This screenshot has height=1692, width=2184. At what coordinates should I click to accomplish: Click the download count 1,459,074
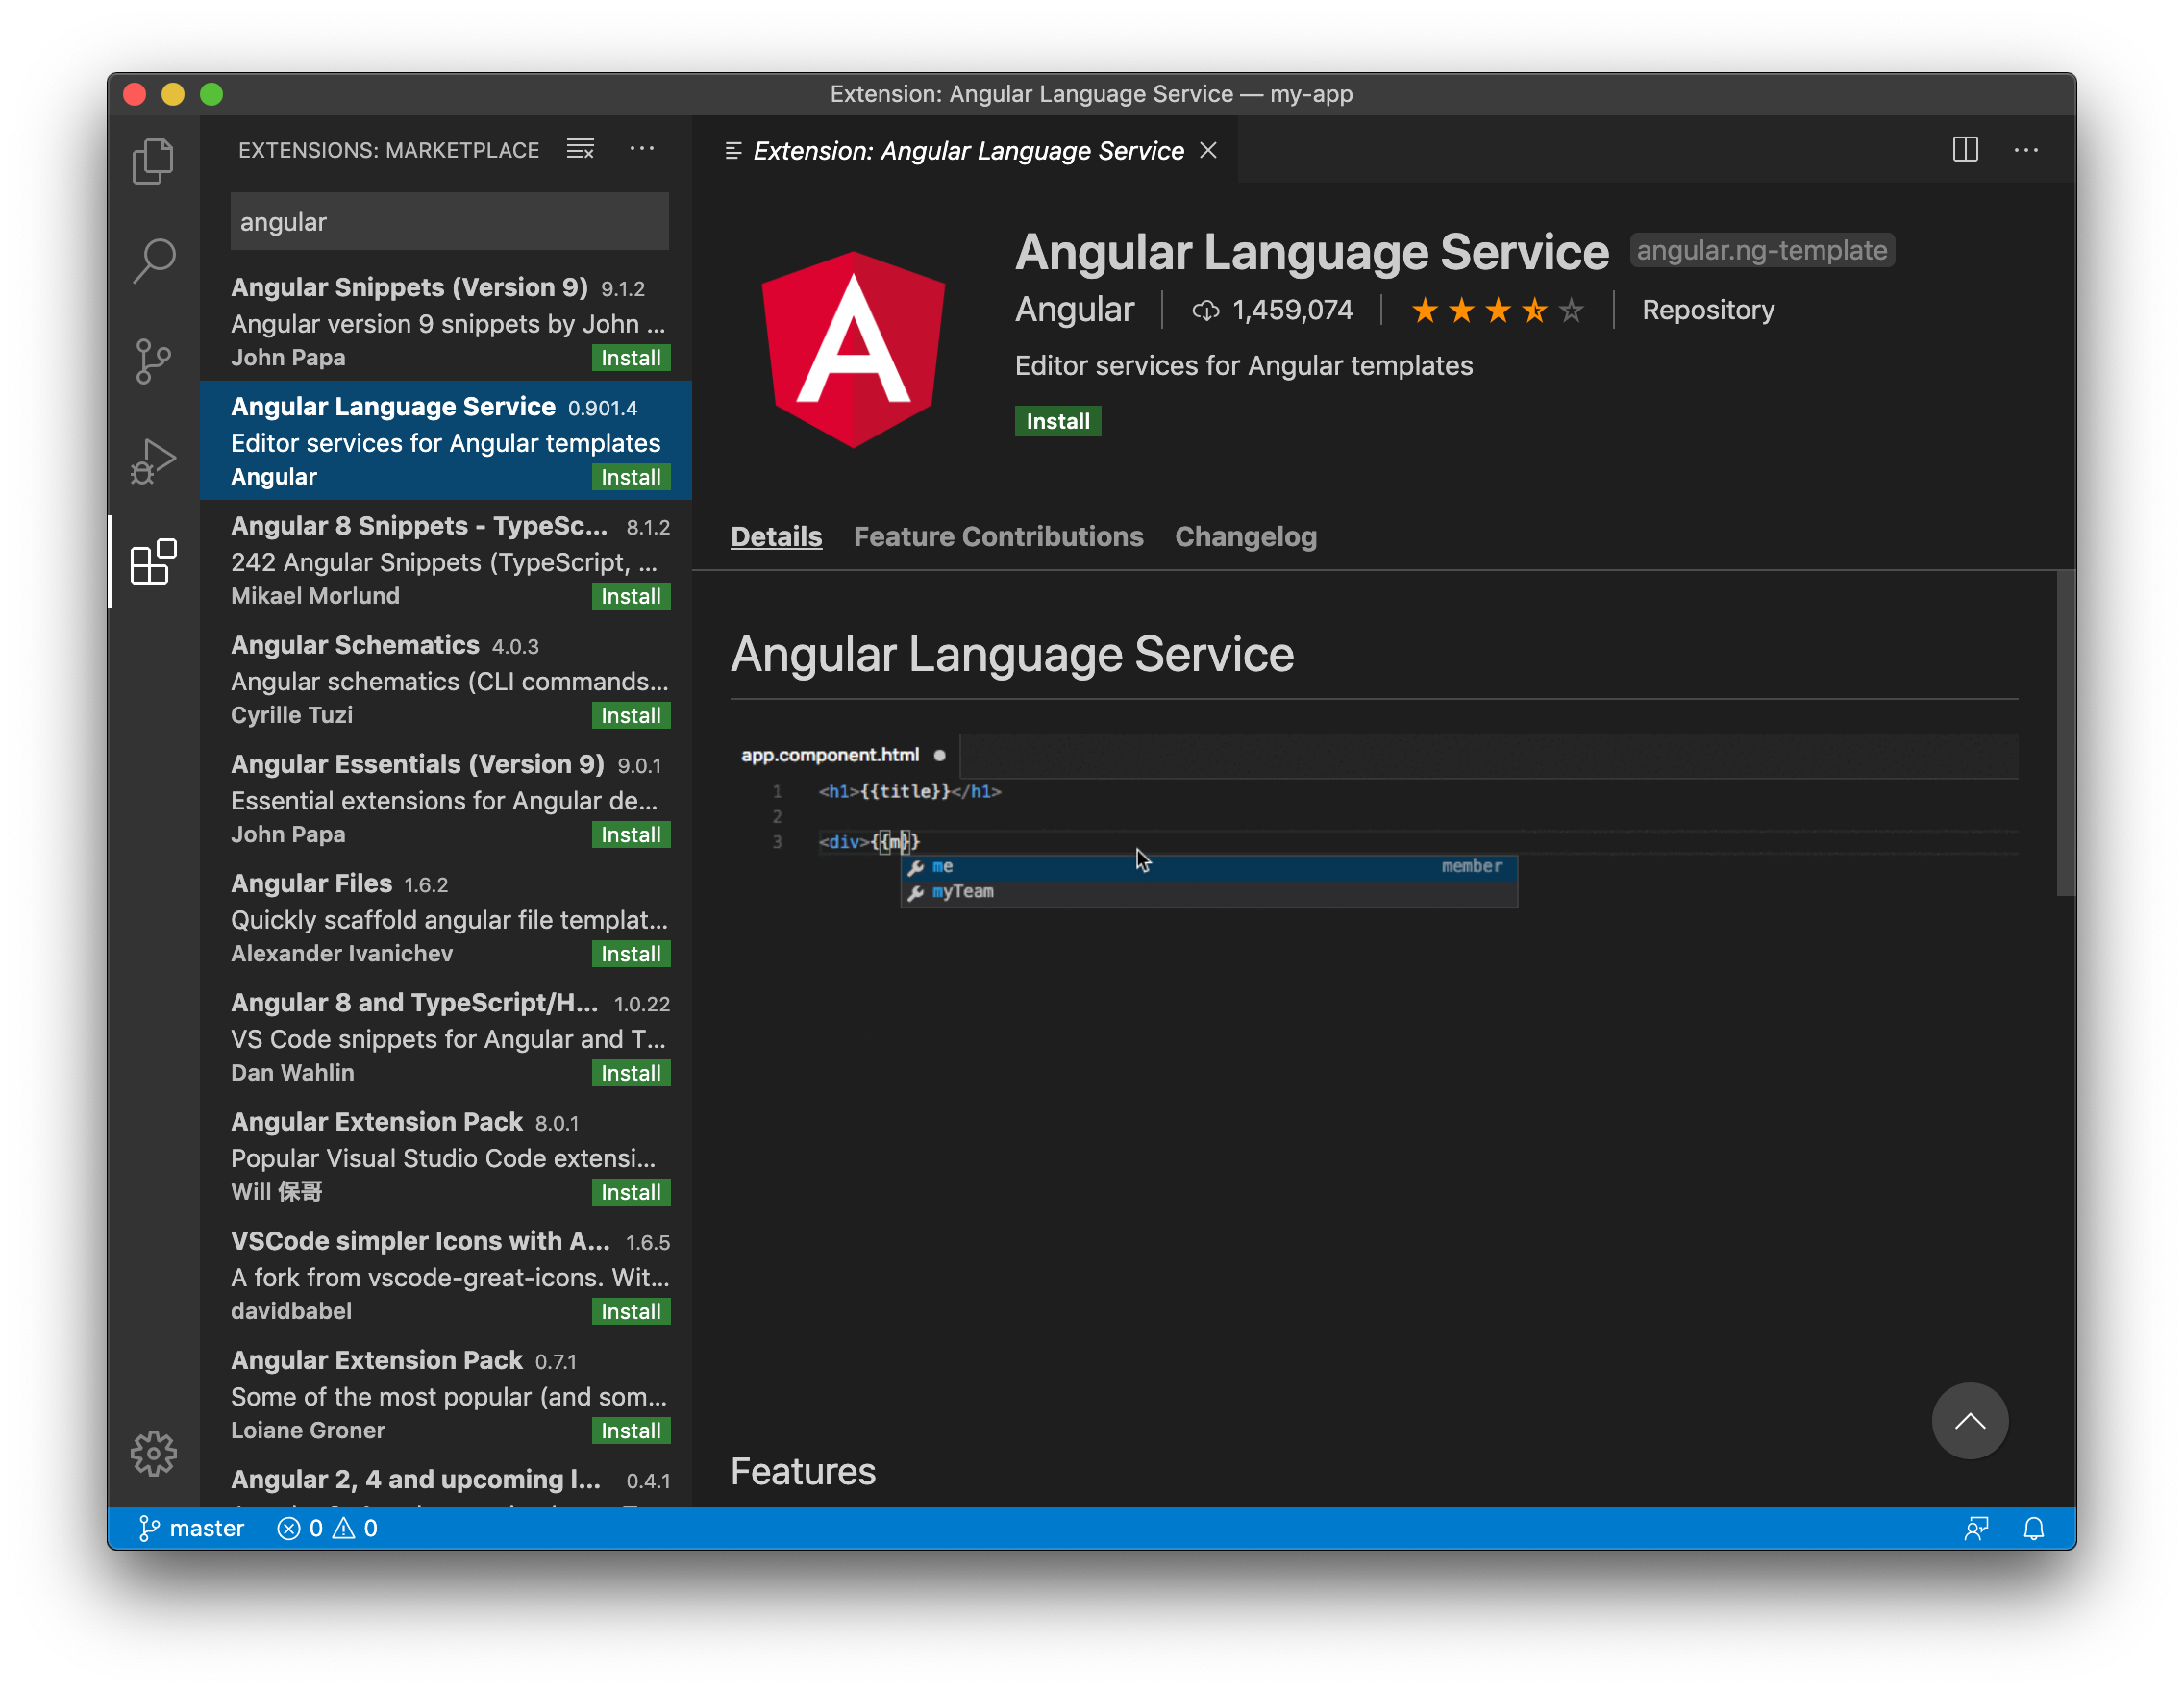[1292, 310]
